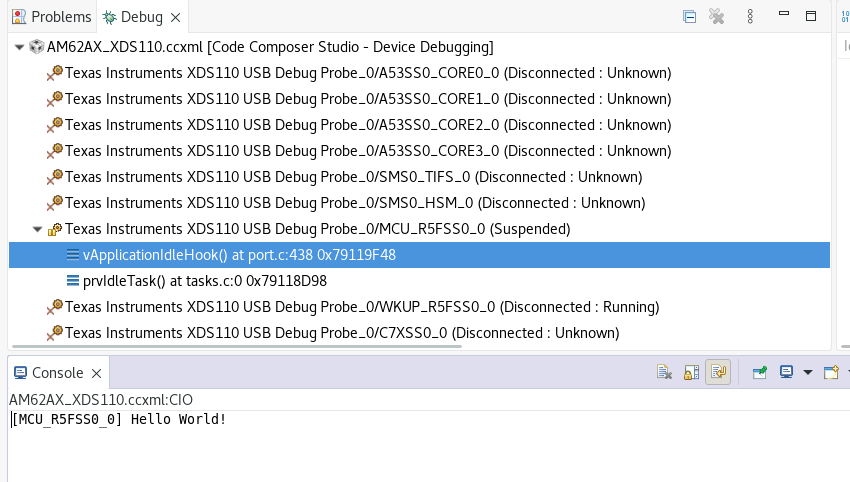Close the Debug tab
This screenshot has width=850, height=482.
click(x=176, y=17)
